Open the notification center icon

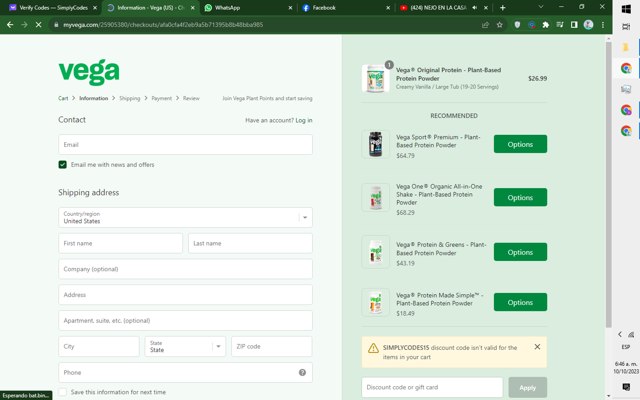pos(626,386)
